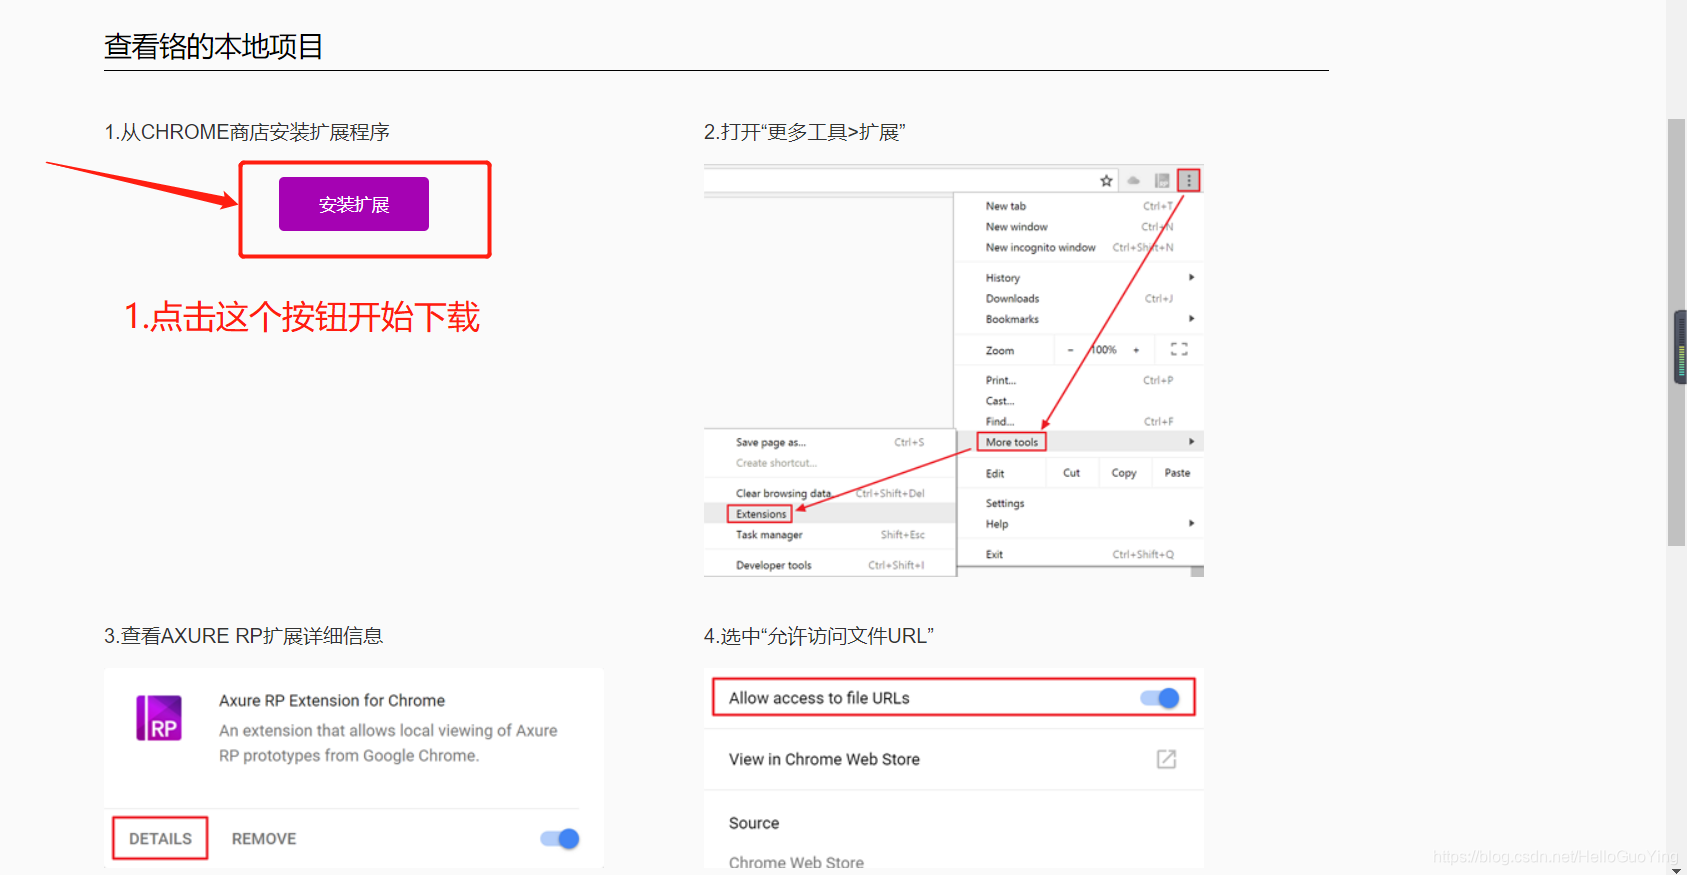Click the purple 安装扩展 install button
Image resolution: width=1687 pixels, height=875 pixels.
tap(354, 204)
